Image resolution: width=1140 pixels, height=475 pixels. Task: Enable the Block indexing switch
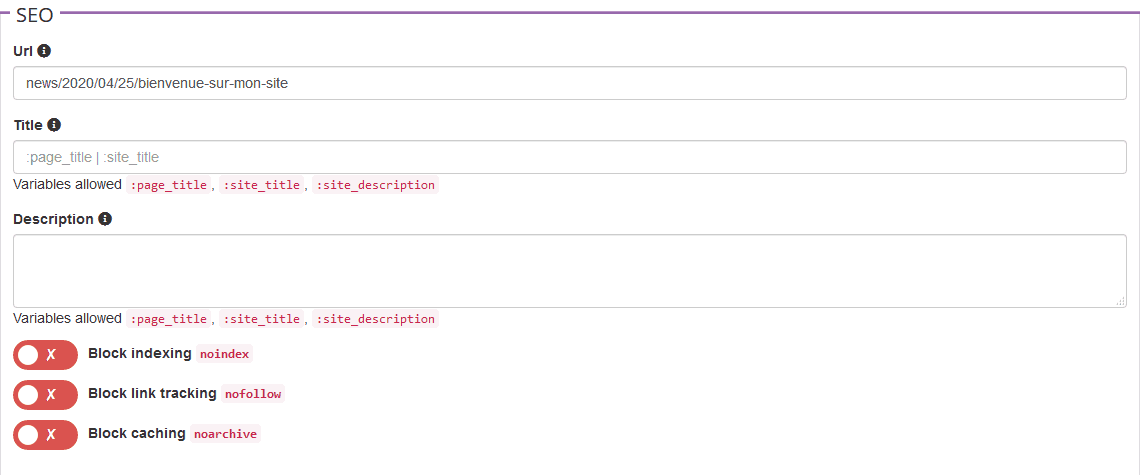coord(45,355)
